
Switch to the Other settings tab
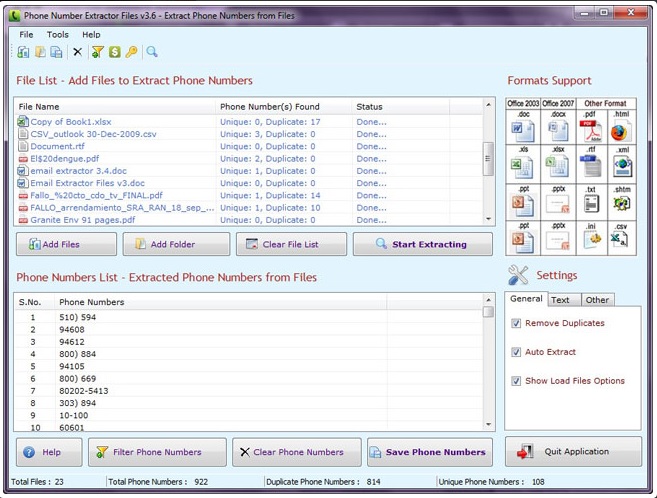click(x=597, y=299)
